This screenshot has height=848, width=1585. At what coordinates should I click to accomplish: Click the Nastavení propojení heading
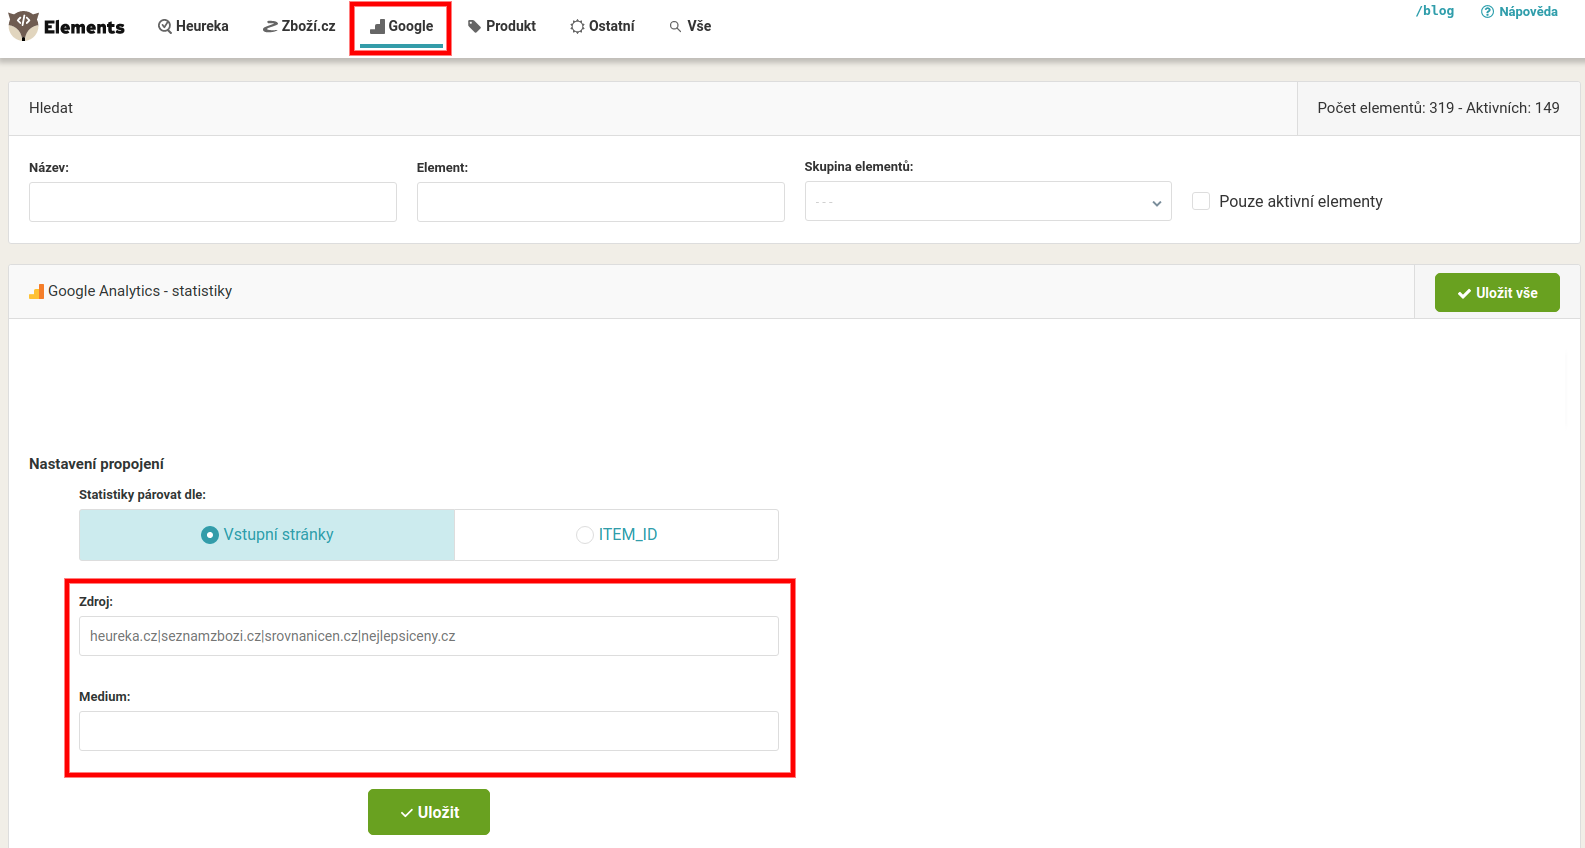point(96,464)
